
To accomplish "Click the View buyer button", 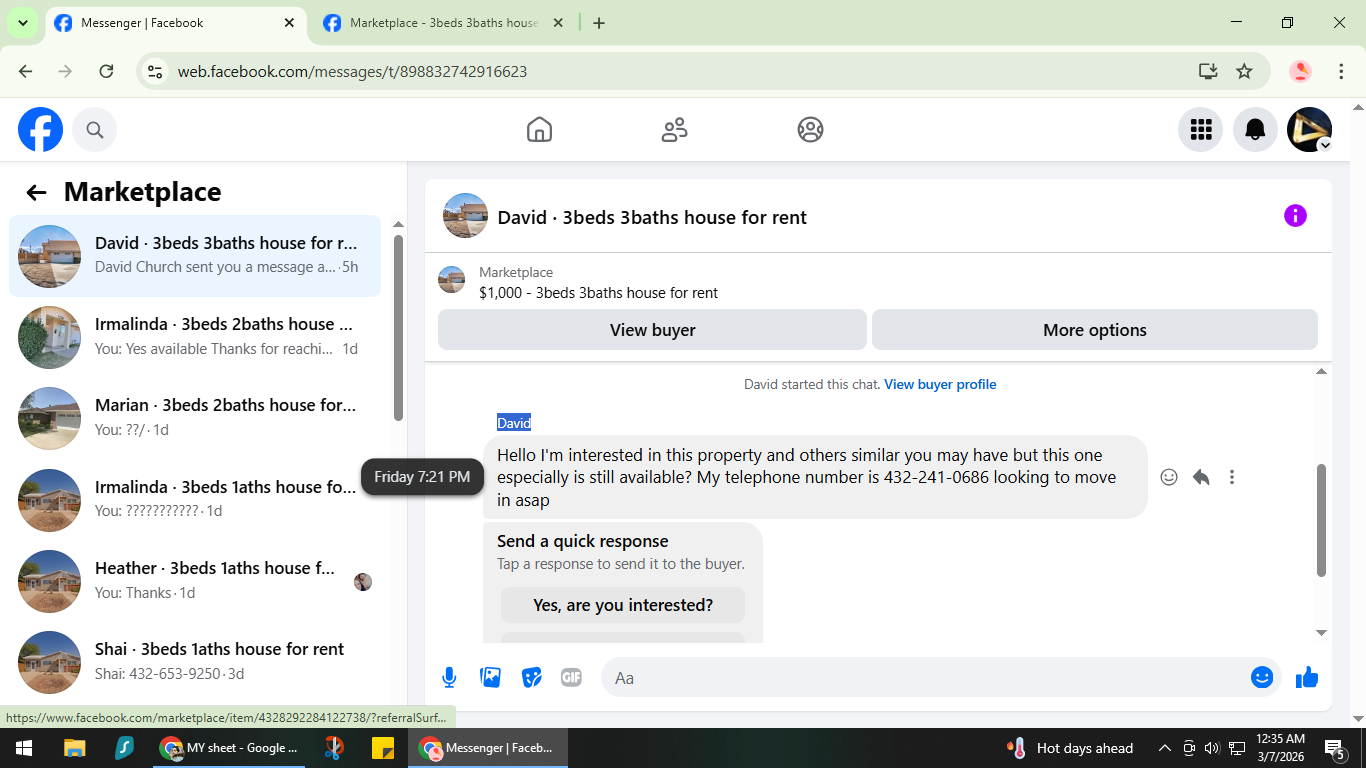I will tap(652, 330).
